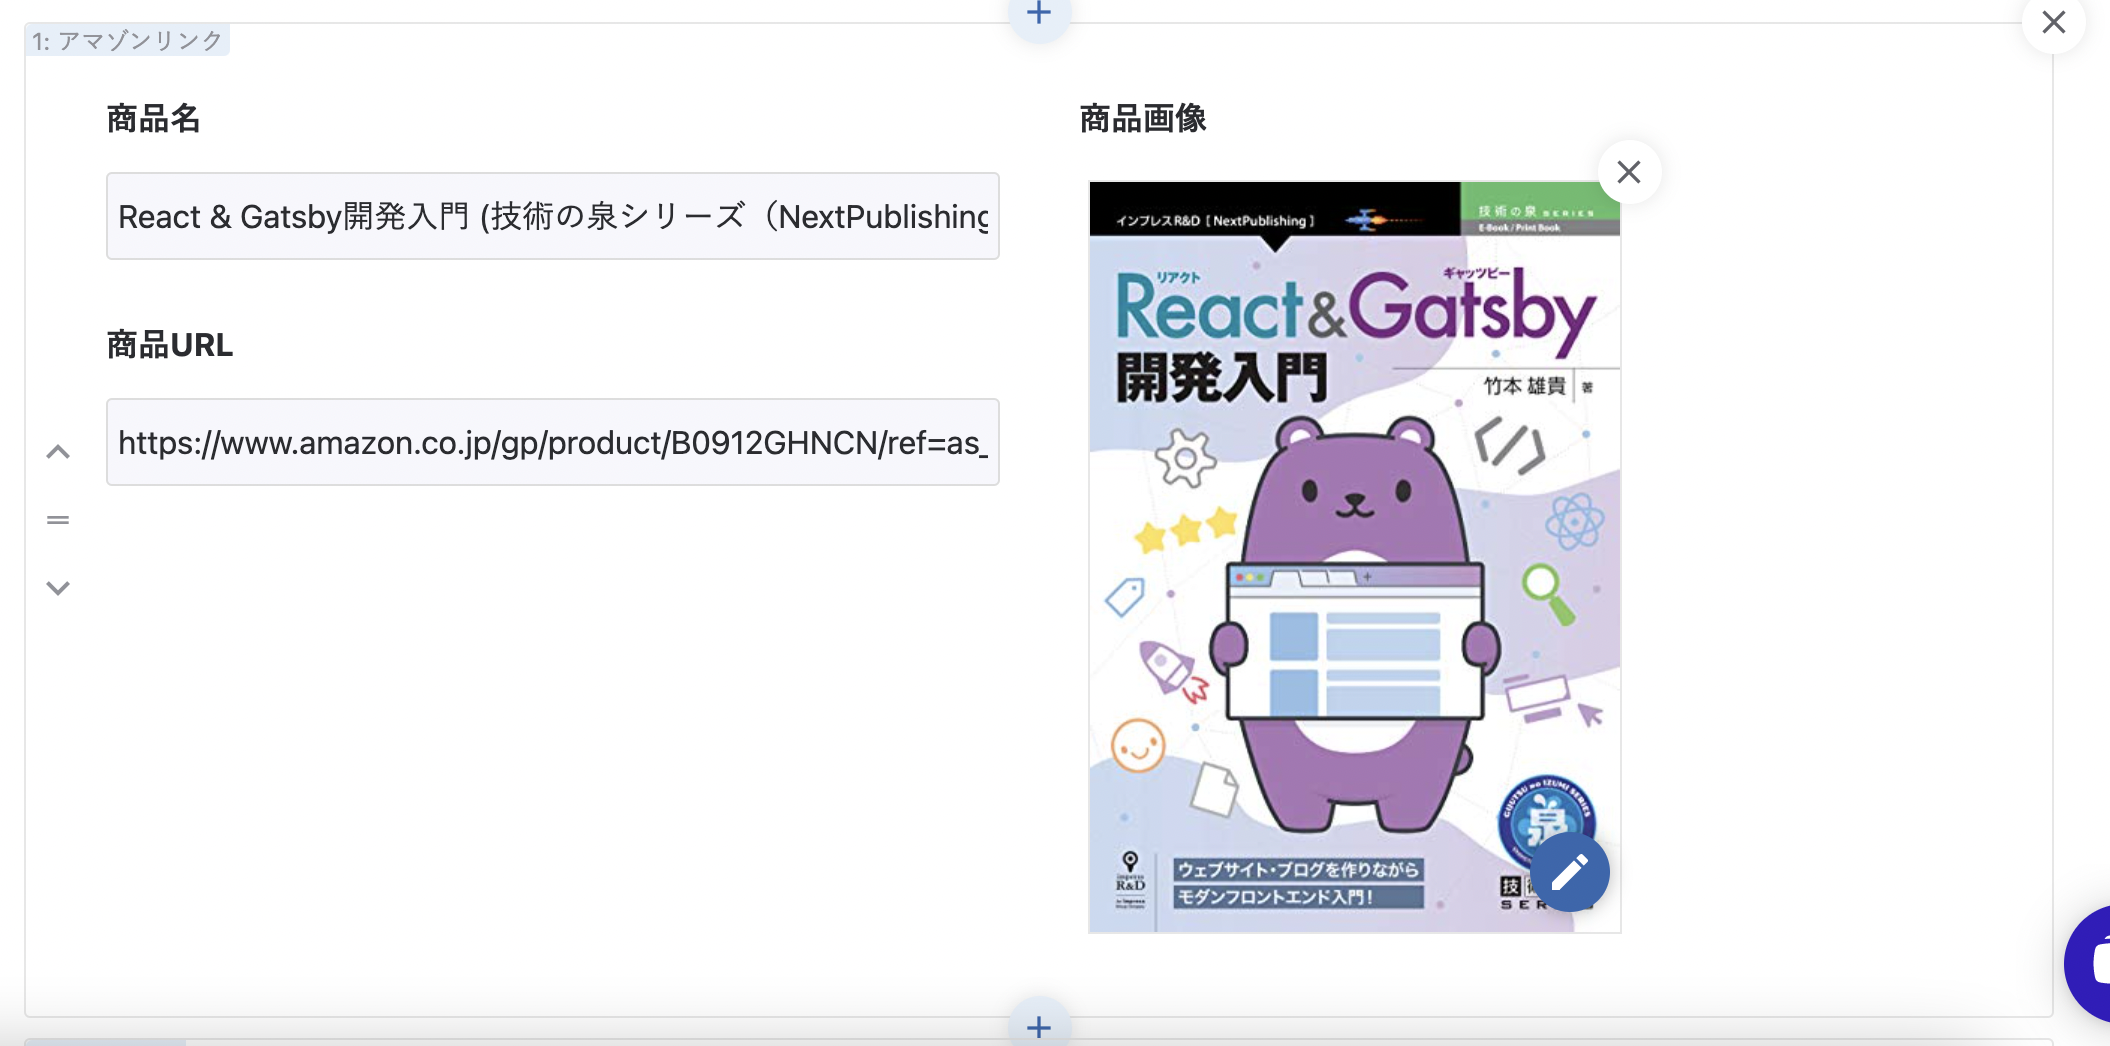Click the gray tab at the bottom-left edge
This screenshot has height=1046, width=2110.
pos(105,1042)
